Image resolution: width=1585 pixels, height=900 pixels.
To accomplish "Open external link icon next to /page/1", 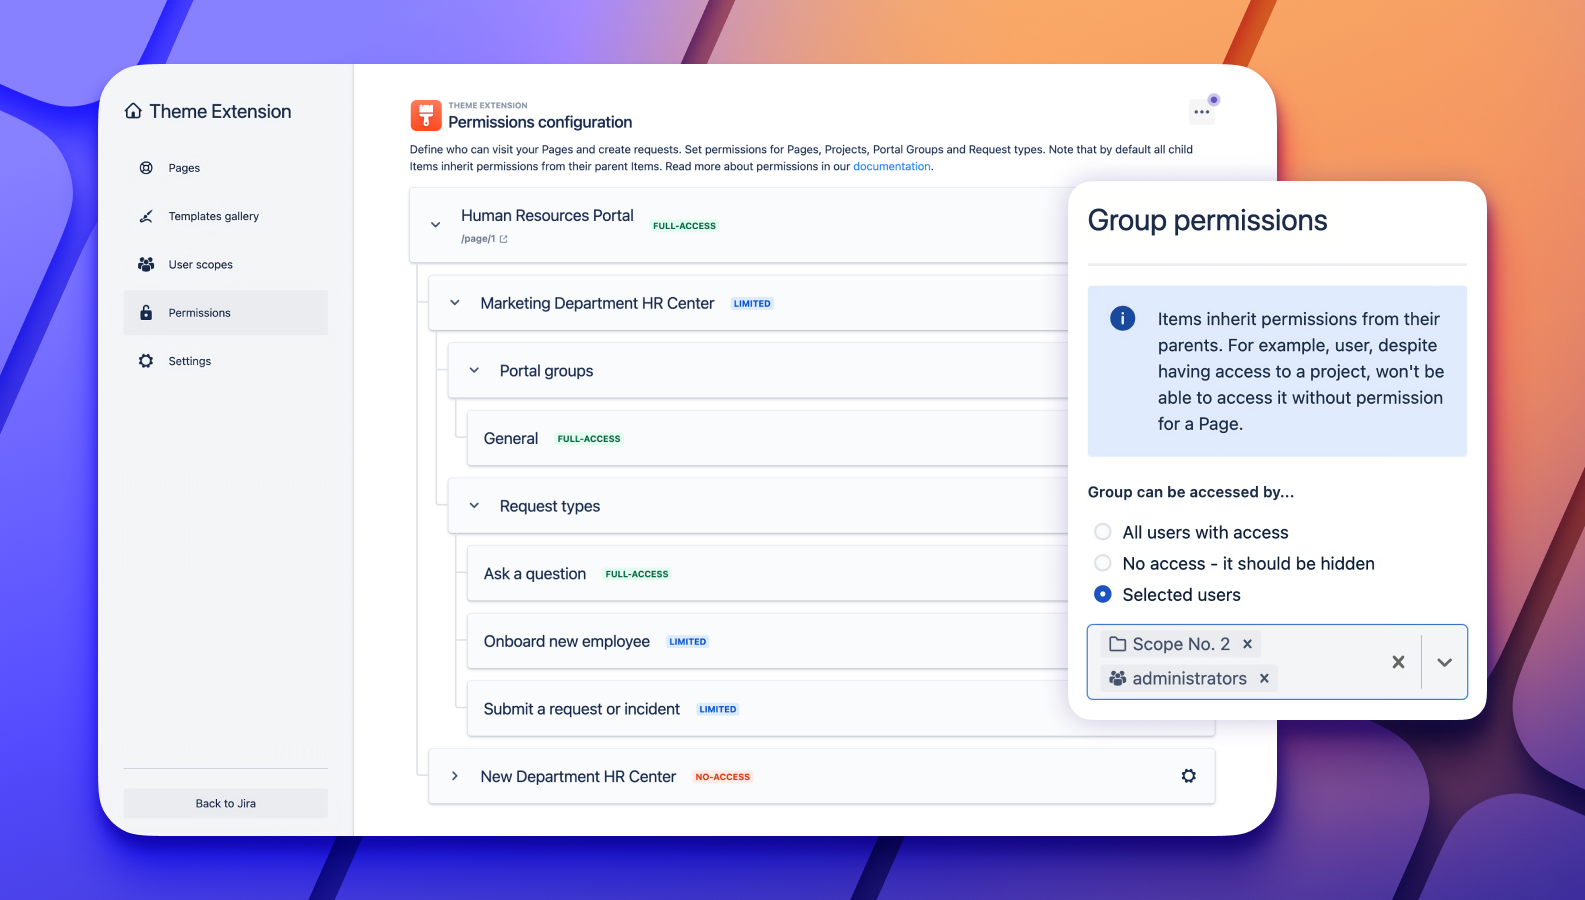I will pos(504,239).
